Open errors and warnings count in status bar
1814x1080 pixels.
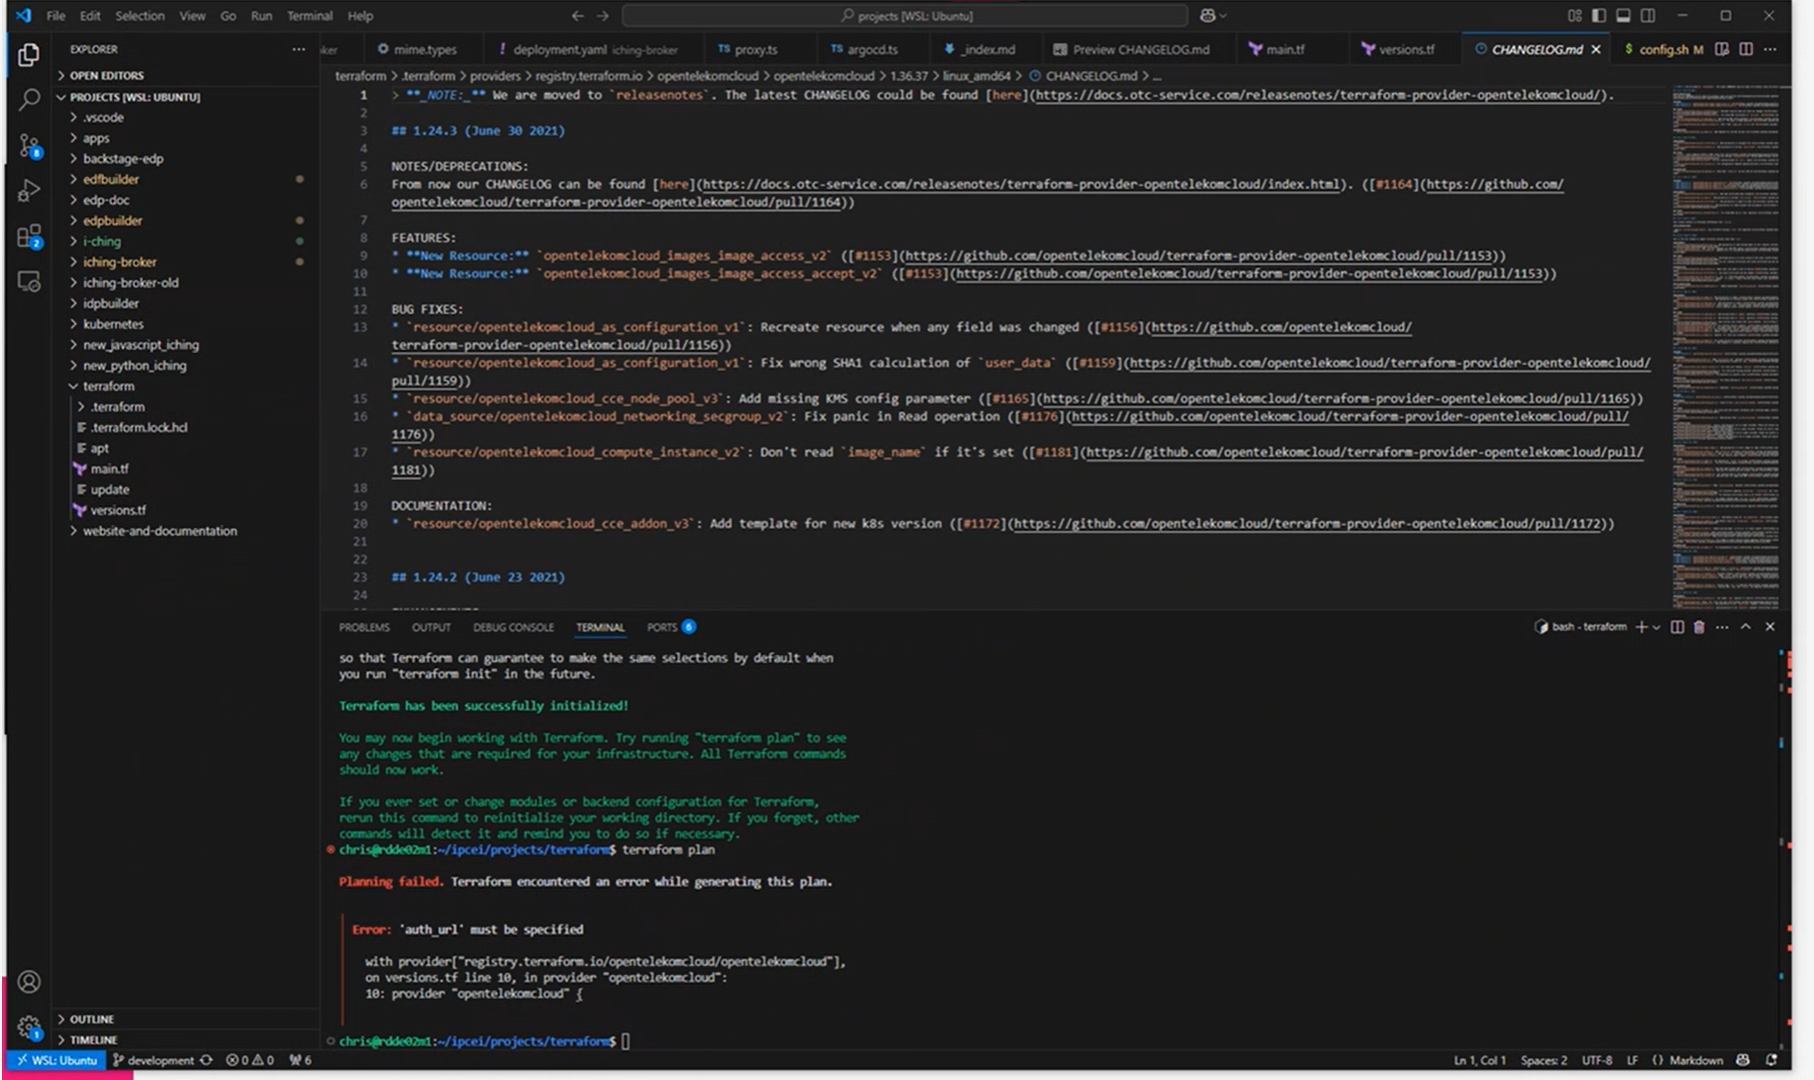[250, 1060]
